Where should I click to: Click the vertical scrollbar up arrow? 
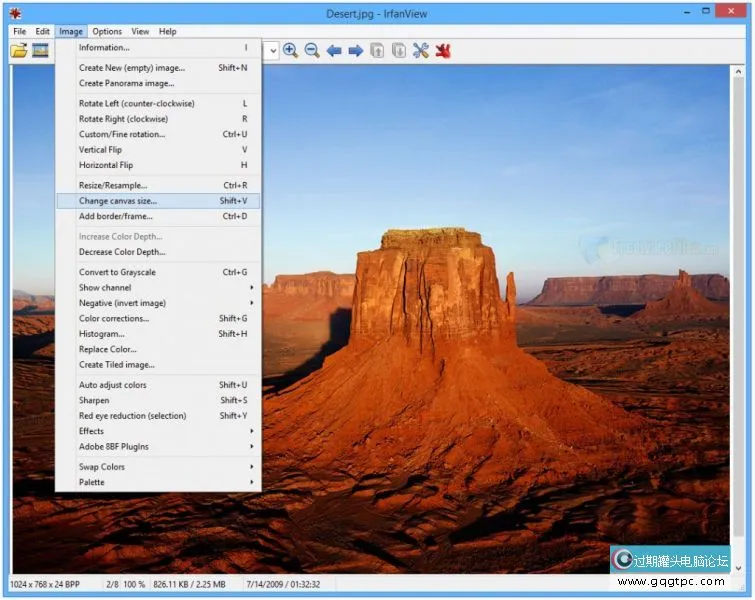click(738, 72)
